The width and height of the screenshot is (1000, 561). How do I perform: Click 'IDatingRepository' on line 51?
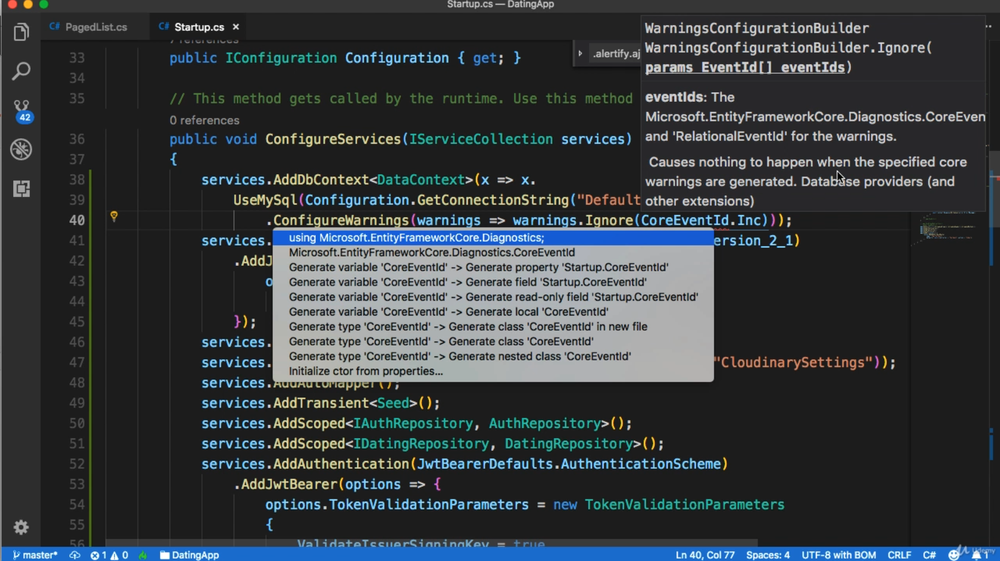coord(421,444)
